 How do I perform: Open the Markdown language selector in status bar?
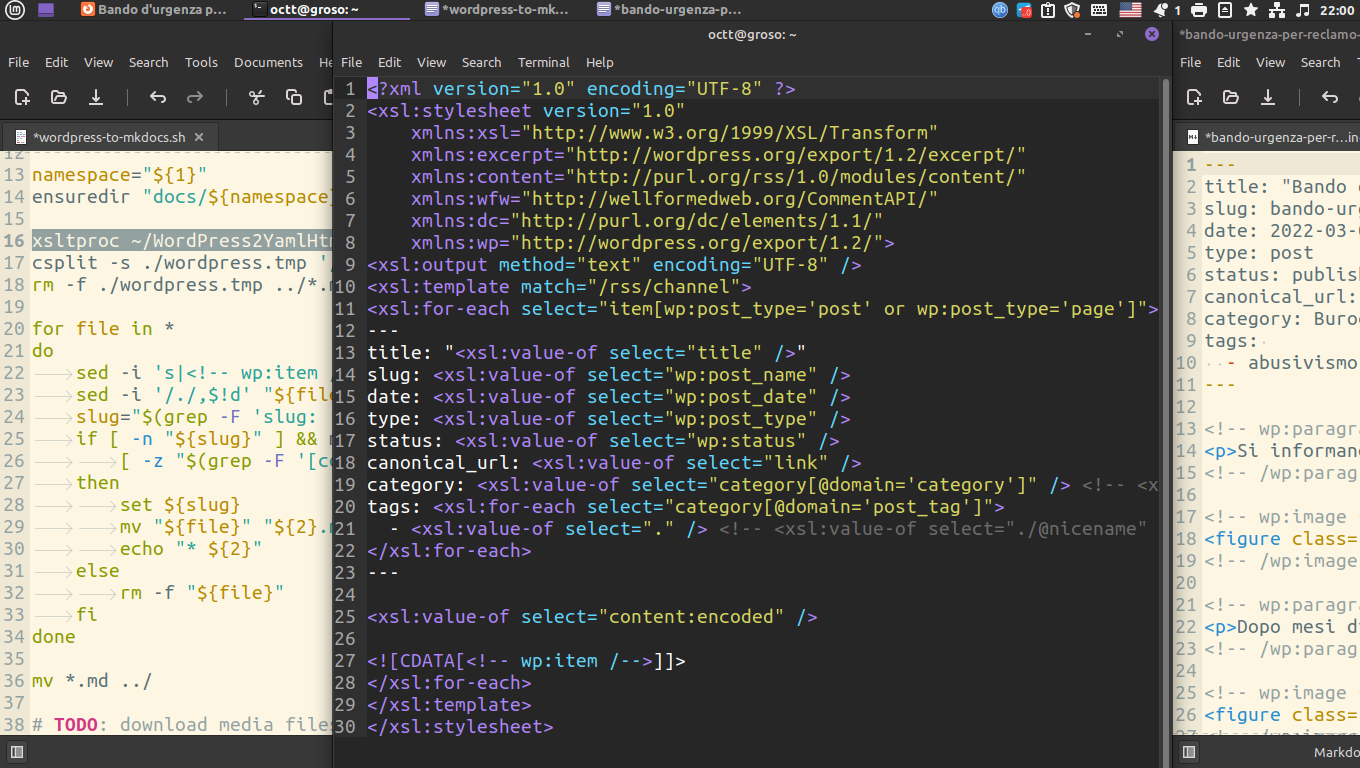1336,752
